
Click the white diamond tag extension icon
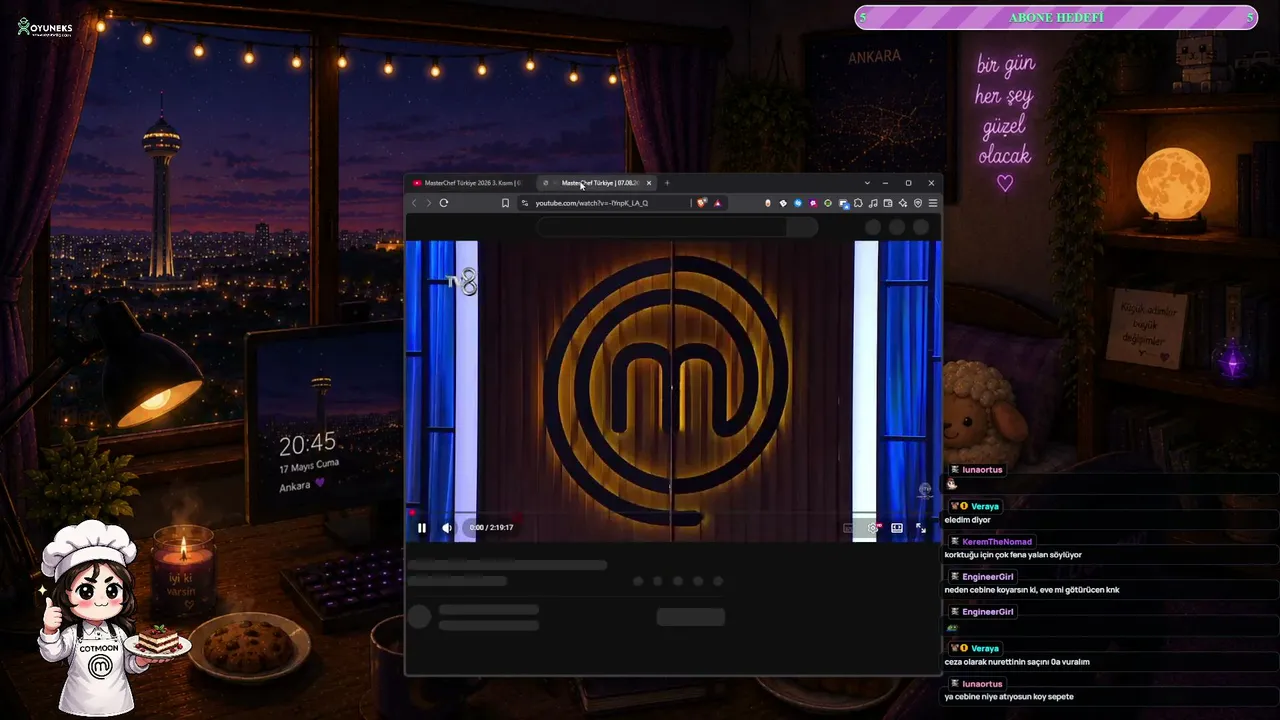click(x=783, y=203)
